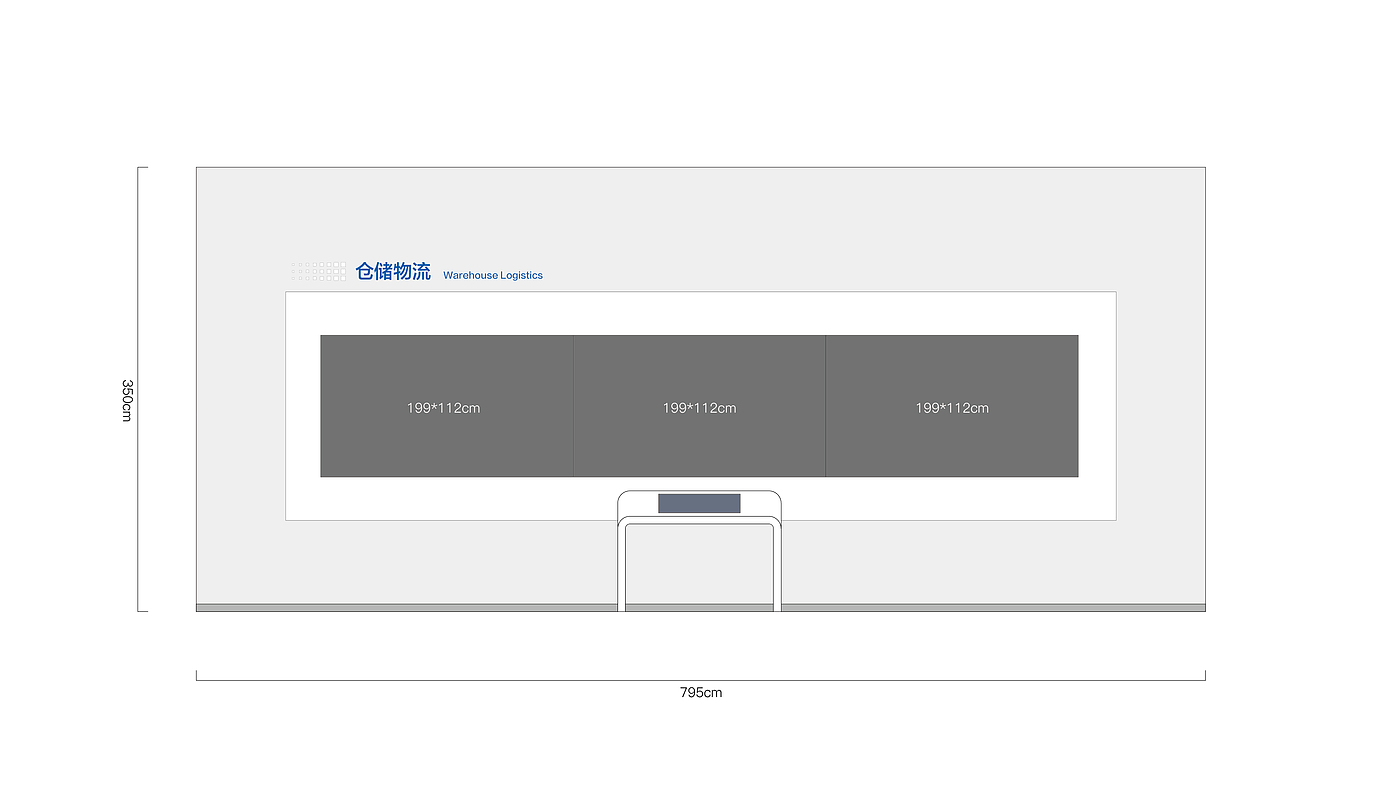This screenshot has width=1400, height=788.
Task: Click the 795cm width dimension label
Action: [701, 692]
